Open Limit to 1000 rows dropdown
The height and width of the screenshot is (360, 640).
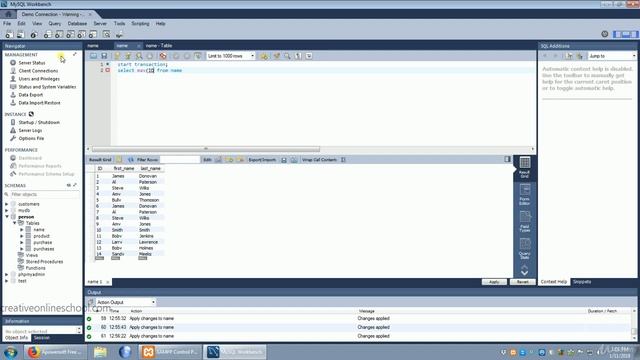coord(231,56)
